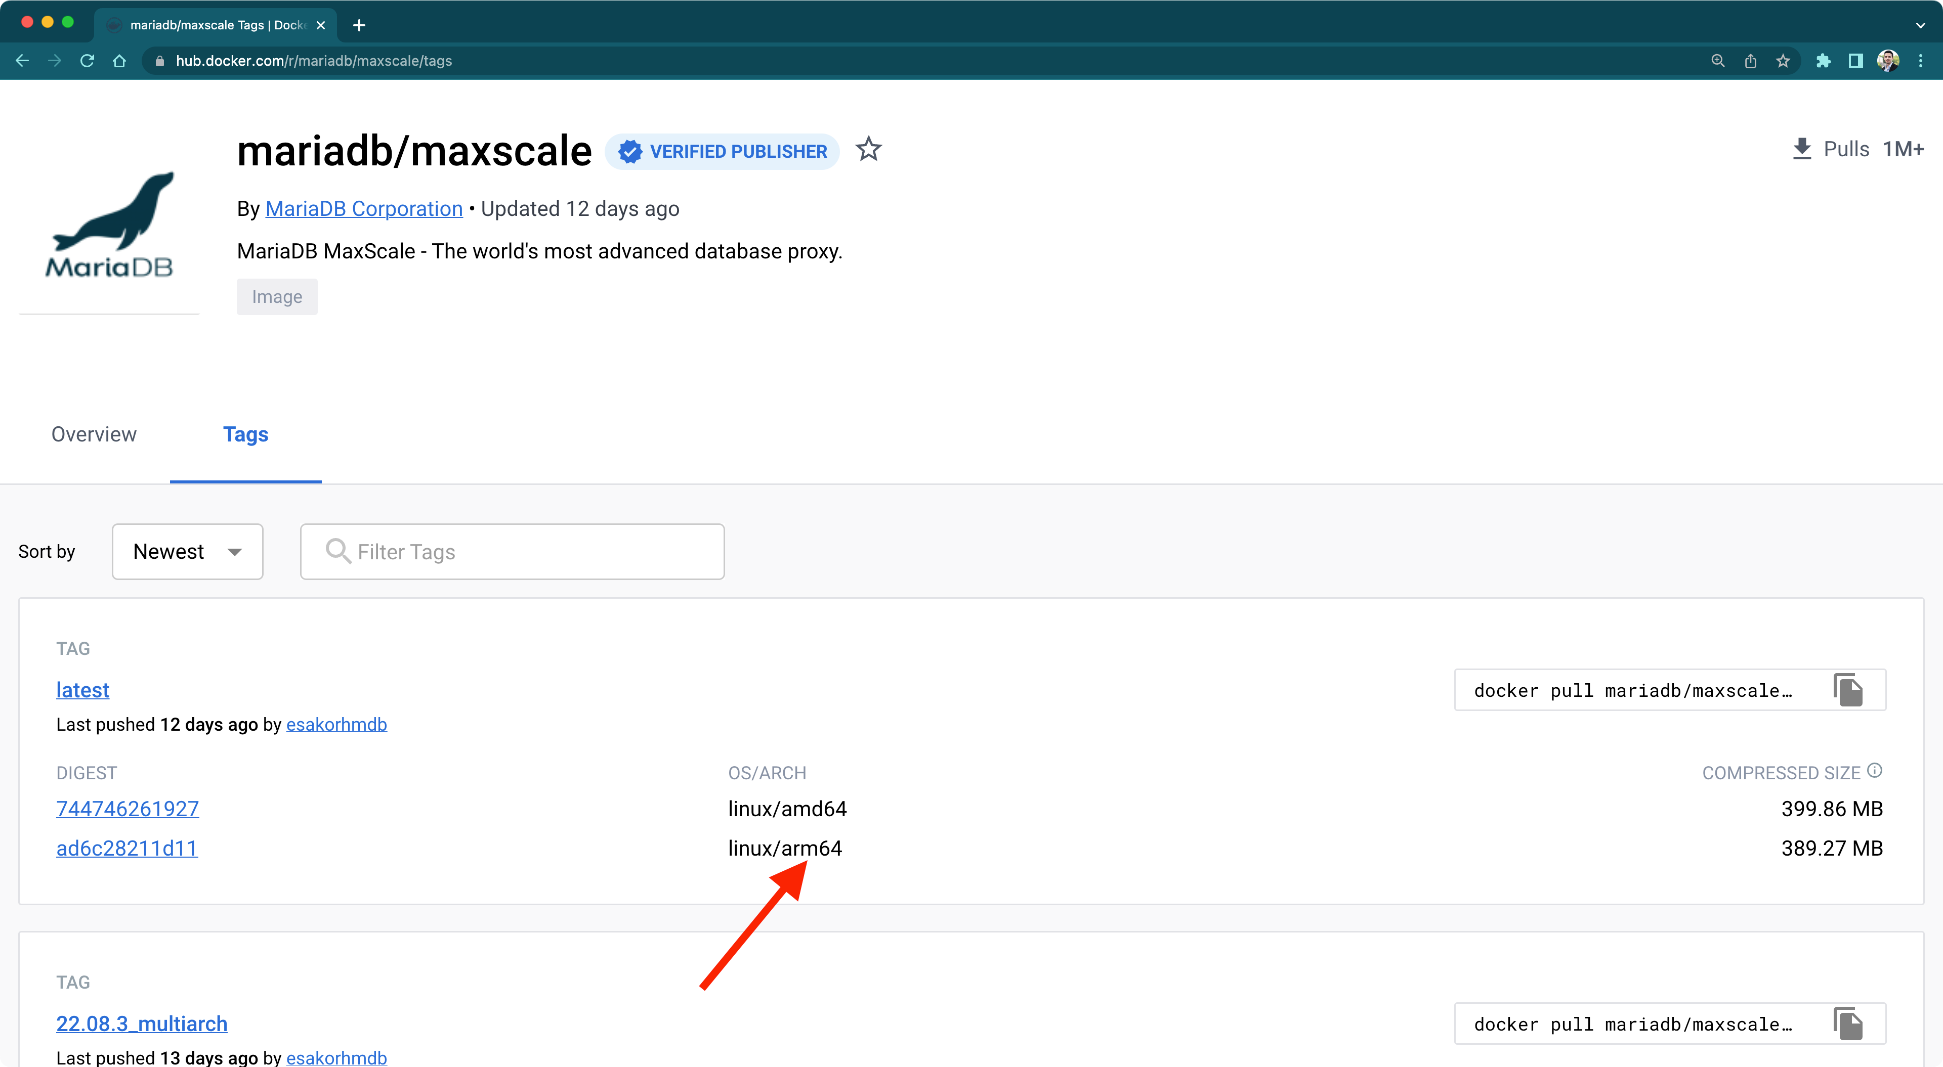1943x1067 pixels.
Task: Toggle the browser side panel icon
Action: click(1856, 61)
